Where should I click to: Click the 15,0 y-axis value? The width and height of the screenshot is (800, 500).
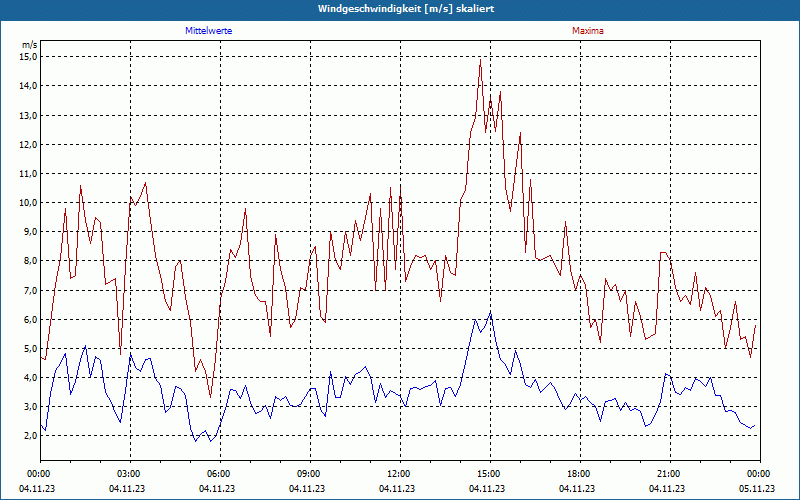pos(29,57)
